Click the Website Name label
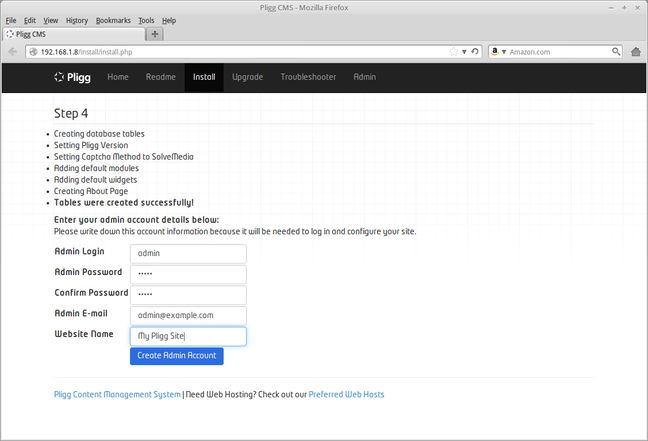Viewport: 648px width, 441px height. 84,334
